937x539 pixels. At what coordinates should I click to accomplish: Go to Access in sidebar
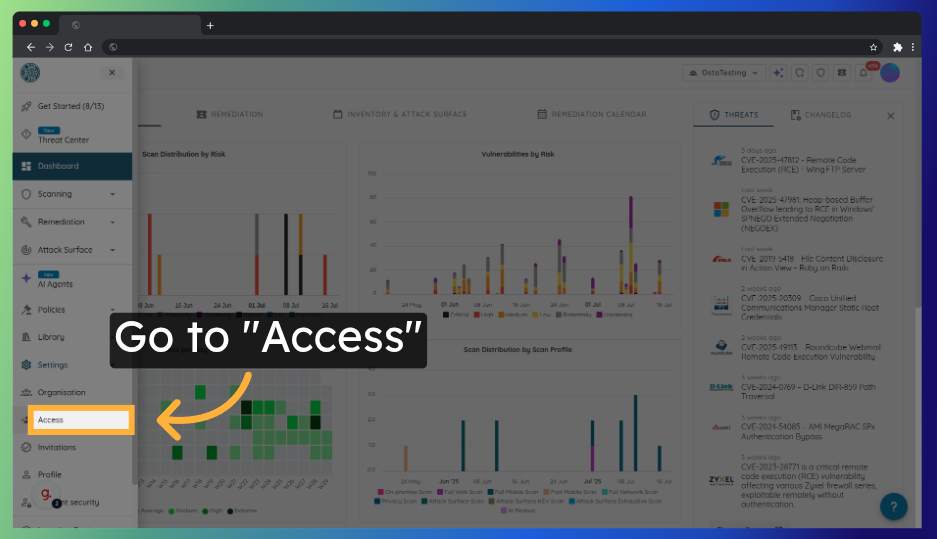(x=80, y=420)
